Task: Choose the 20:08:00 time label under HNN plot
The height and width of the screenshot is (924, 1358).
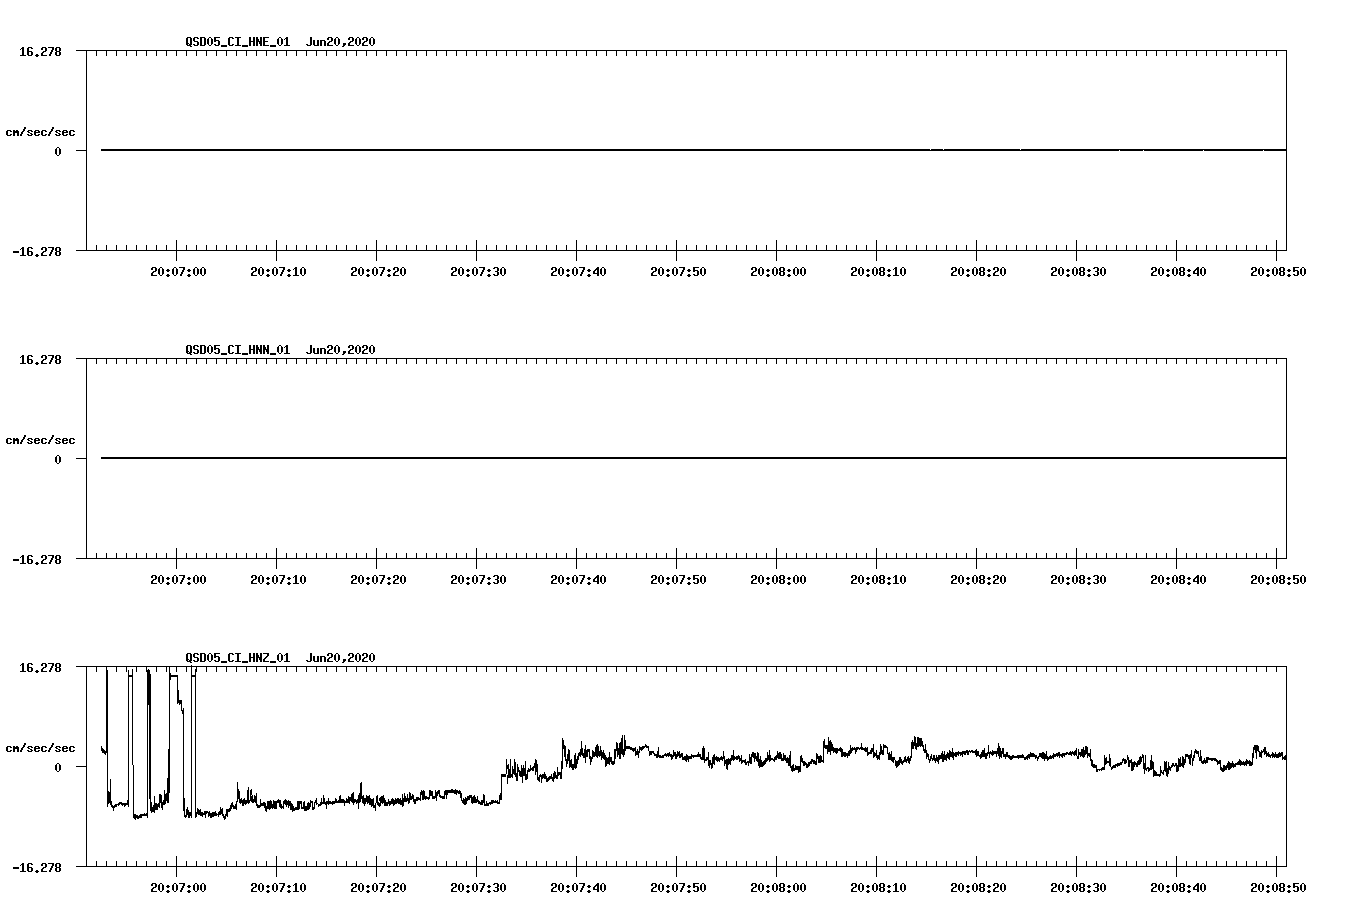Action: (778, 580)
